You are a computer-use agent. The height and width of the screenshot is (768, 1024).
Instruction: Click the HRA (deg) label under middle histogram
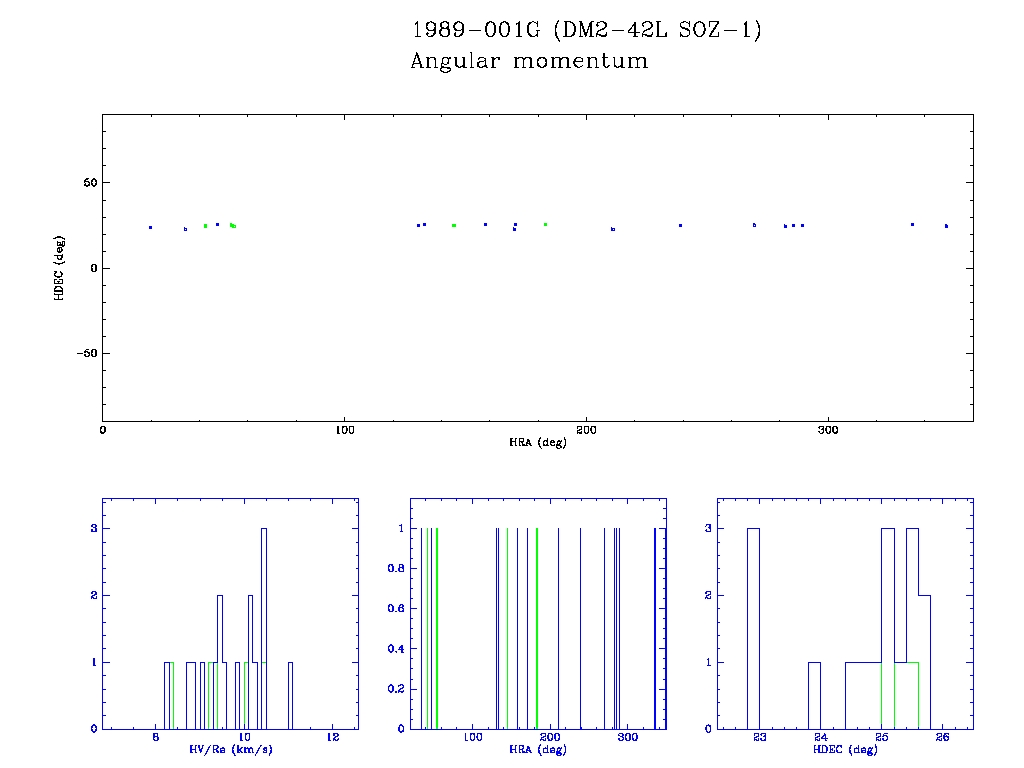pyautogui.click(x=537, y=750)
